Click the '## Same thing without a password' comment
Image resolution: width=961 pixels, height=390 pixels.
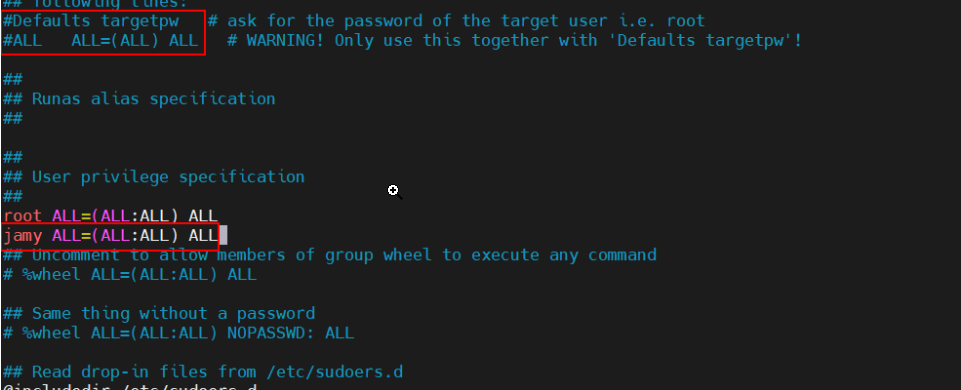[159, 313]
